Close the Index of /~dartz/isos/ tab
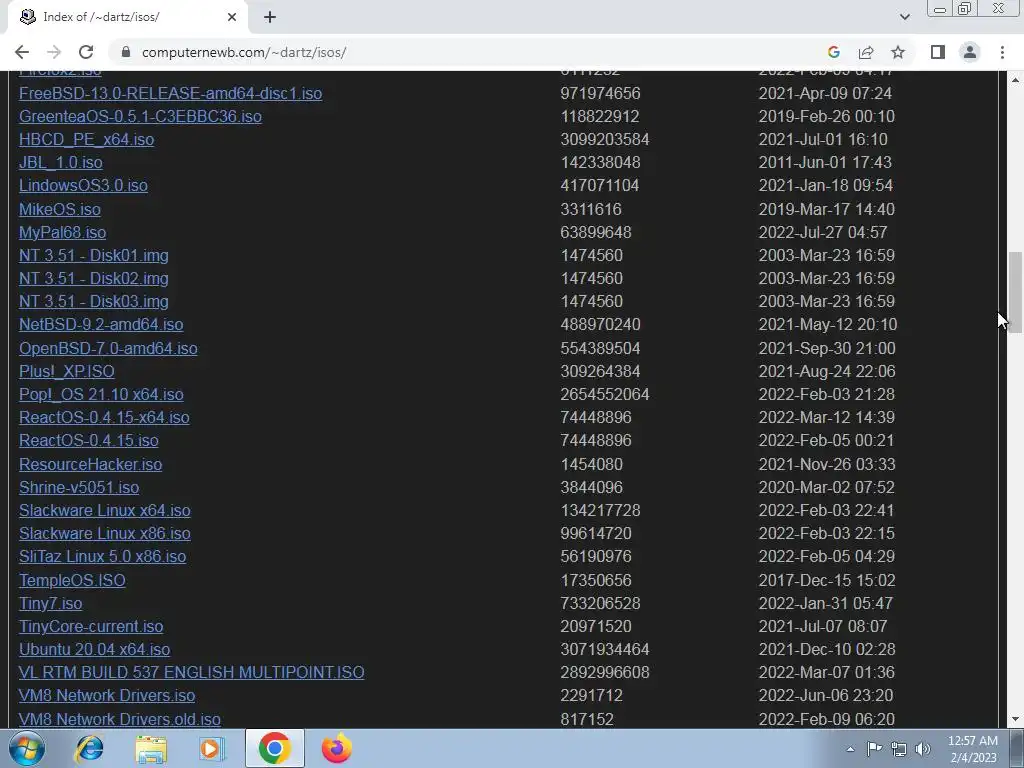 pos(232,17)
